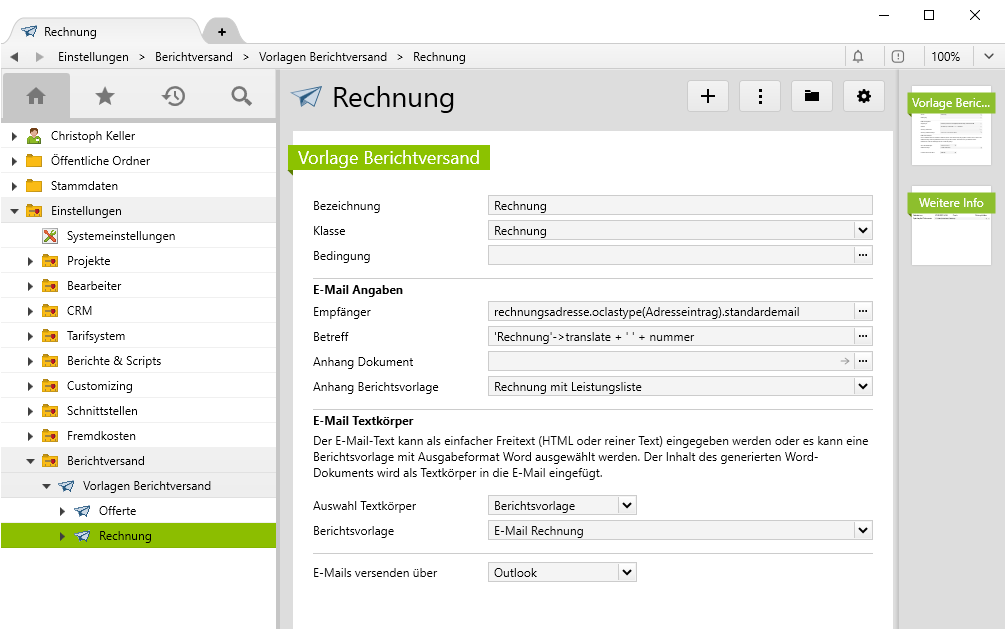Screen dimensions: 1006x630
Task: Open the Anhang Berichtsvorlage dropdown
Action: (863, 386)
